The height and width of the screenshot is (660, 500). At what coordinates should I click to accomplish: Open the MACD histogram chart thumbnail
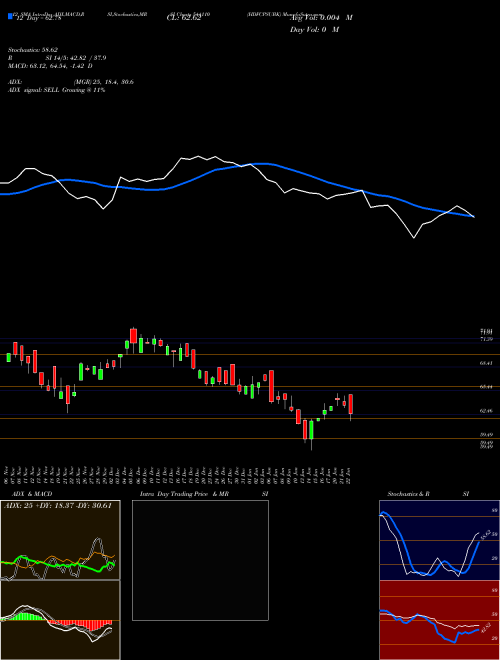(x=60, y=620)
